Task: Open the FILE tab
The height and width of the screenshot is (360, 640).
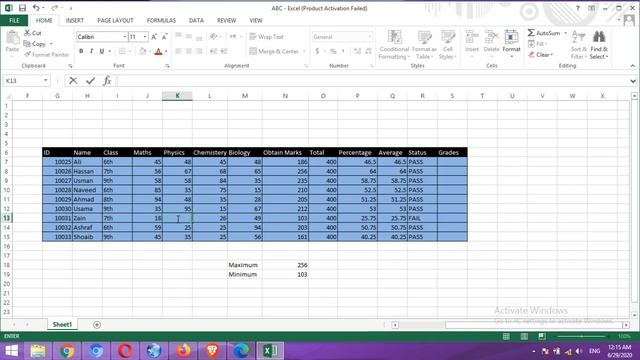Action: (14, 20)
